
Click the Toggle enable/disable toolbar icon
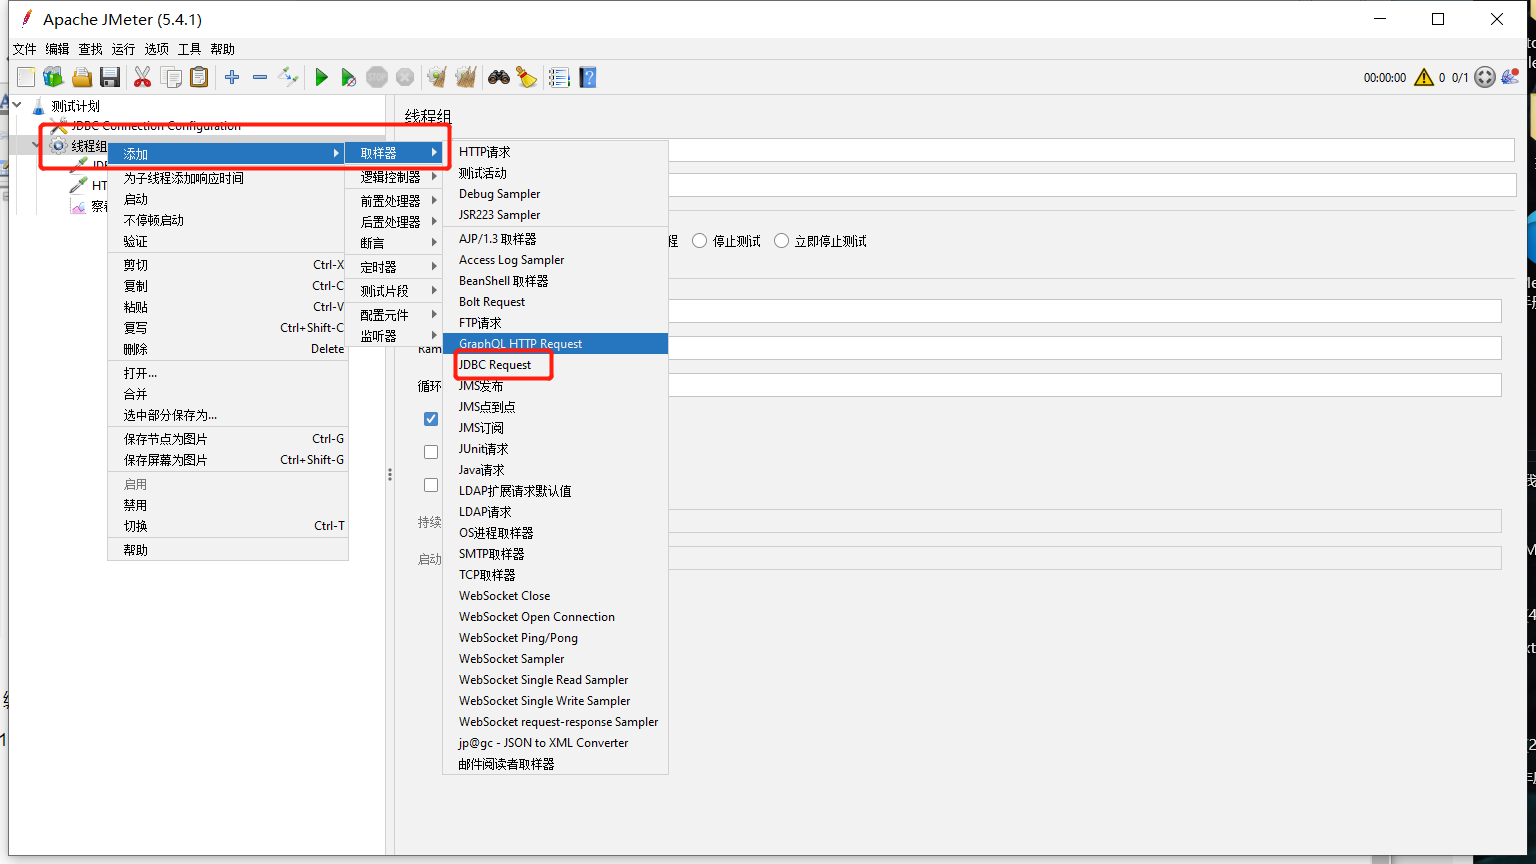288,77
